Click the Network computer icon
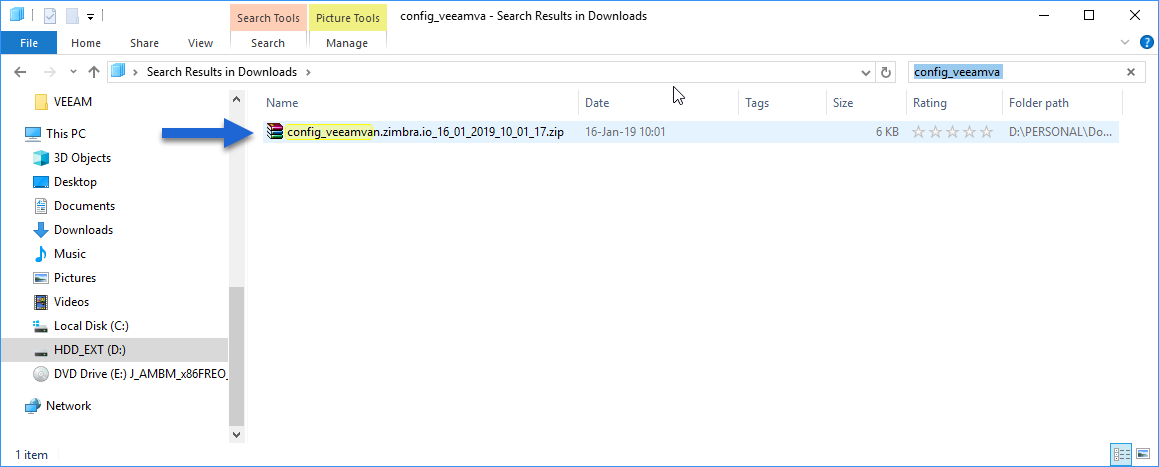This screenshot has height=467, width=1159. pos(33,406)
